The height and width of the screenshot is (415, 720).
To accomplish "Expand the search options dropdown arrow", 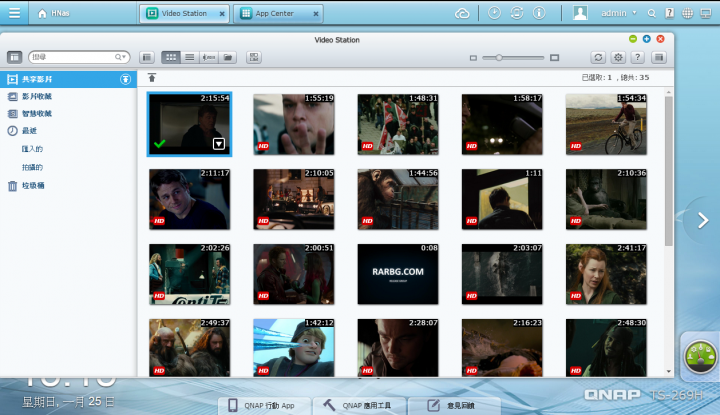I will click(x=121, y=57).
